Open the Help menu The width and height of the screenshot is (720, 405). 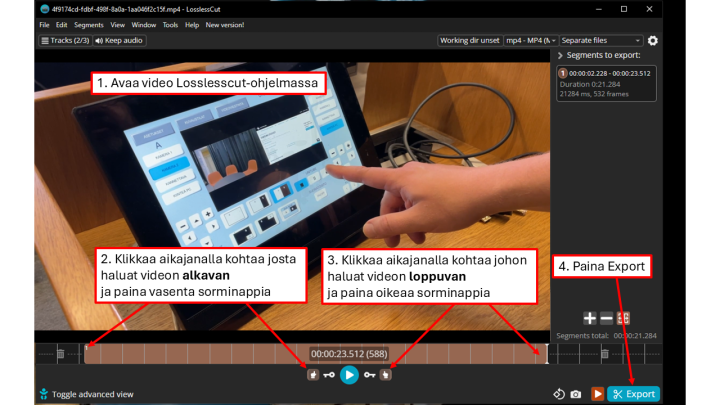tap(192, 25)
